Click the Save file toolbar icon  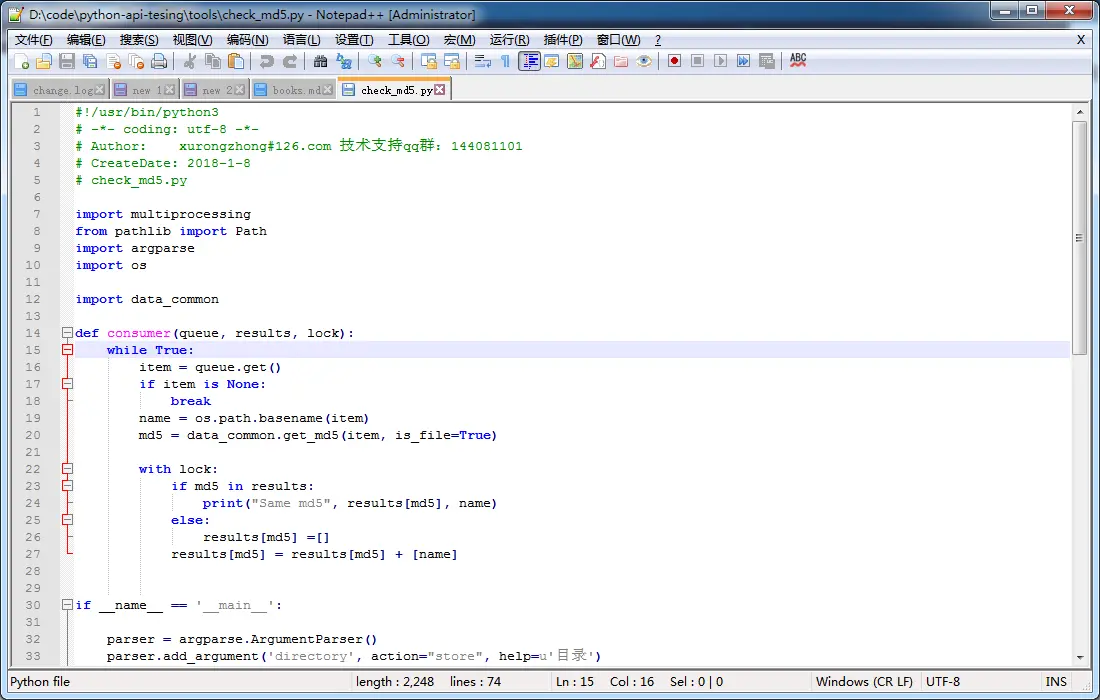[67, 62]
